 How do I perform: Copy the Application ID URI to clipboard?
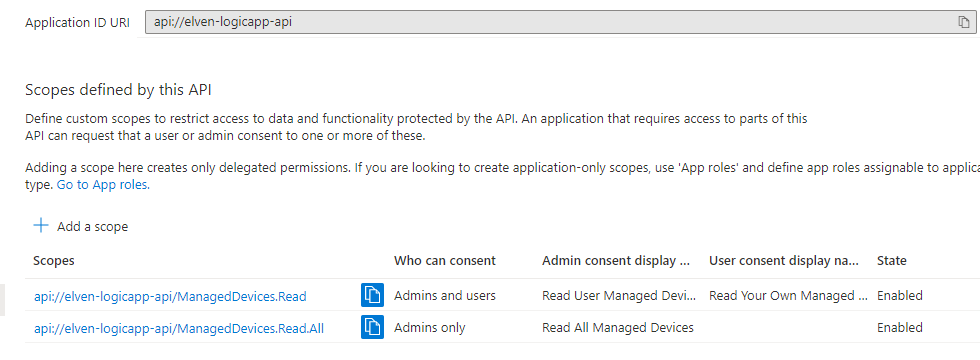pyautogui.click(x=964, y=22)
